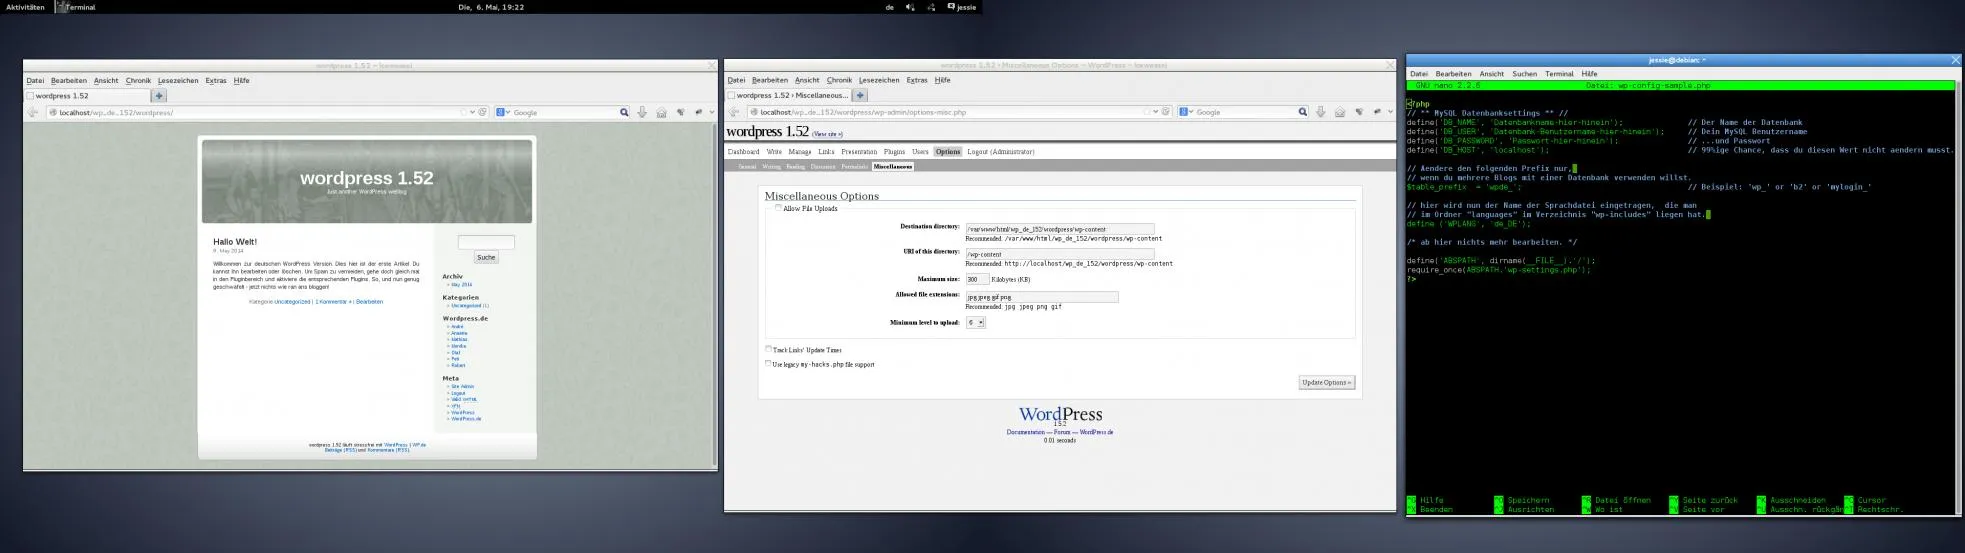Viewport: 1965px width, 553px height.
Task: Reload page in admin browser window
Action: pyautogui.click(x=1166, y=112)
